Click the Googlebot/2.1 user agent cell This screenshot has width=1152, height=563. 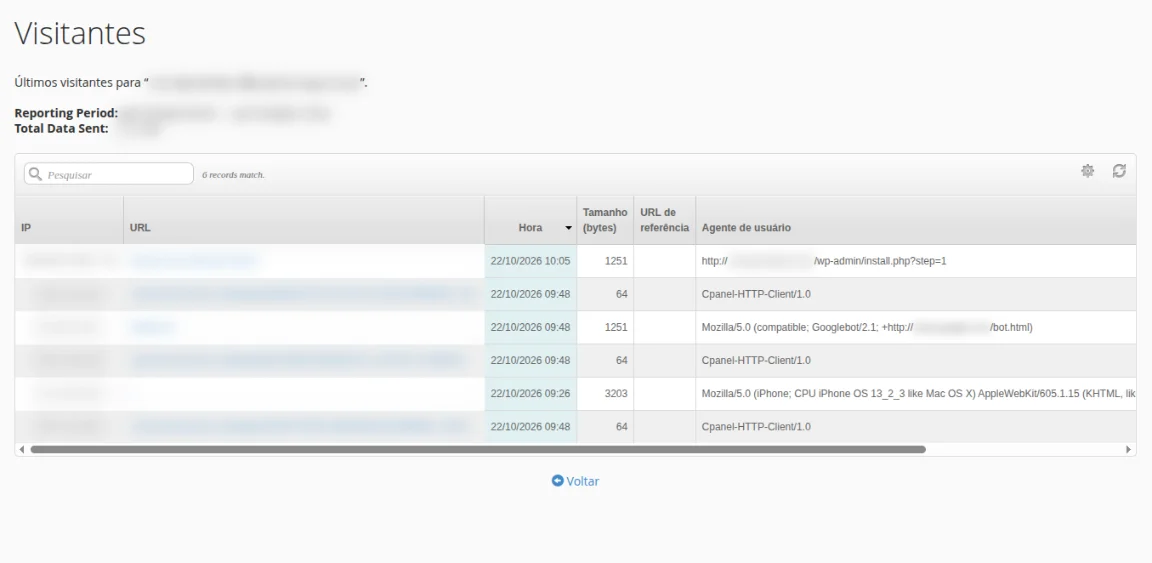[915, 327]
